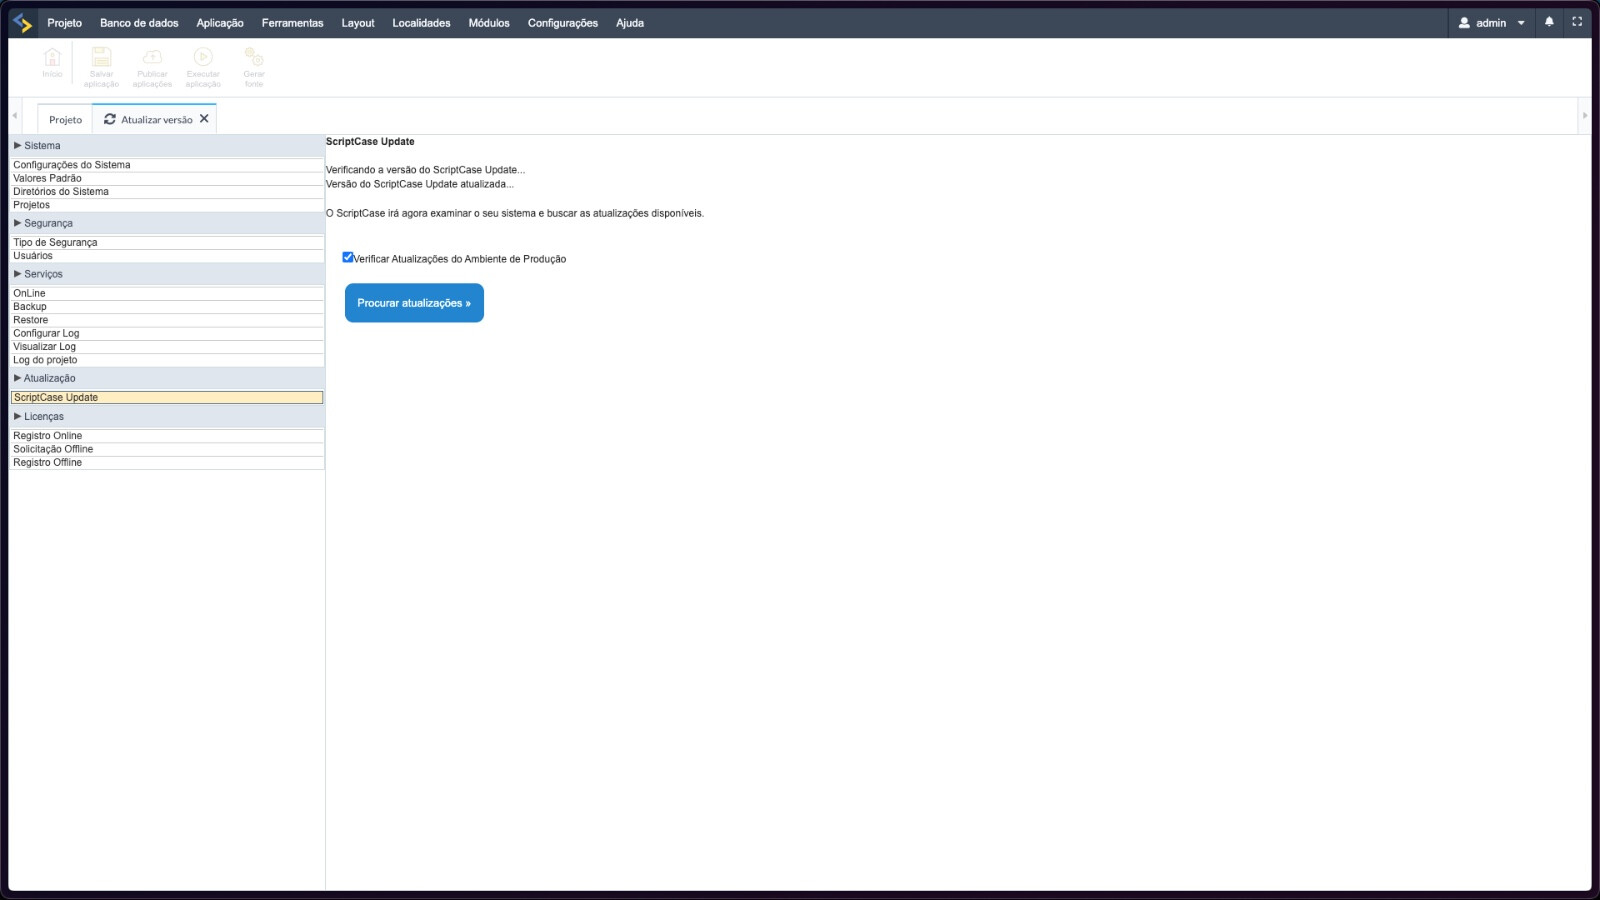Viewport: 1600px width, 900px height.
Task: Click the Salvar aplicação toolbar icon
Action: click(x=101, y=58)
